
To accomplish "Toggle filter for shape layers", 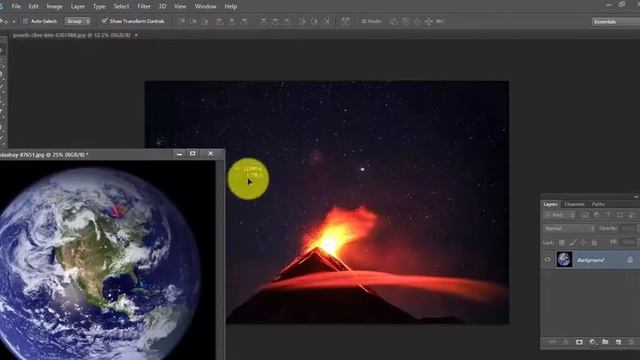I will coord(620,215).
